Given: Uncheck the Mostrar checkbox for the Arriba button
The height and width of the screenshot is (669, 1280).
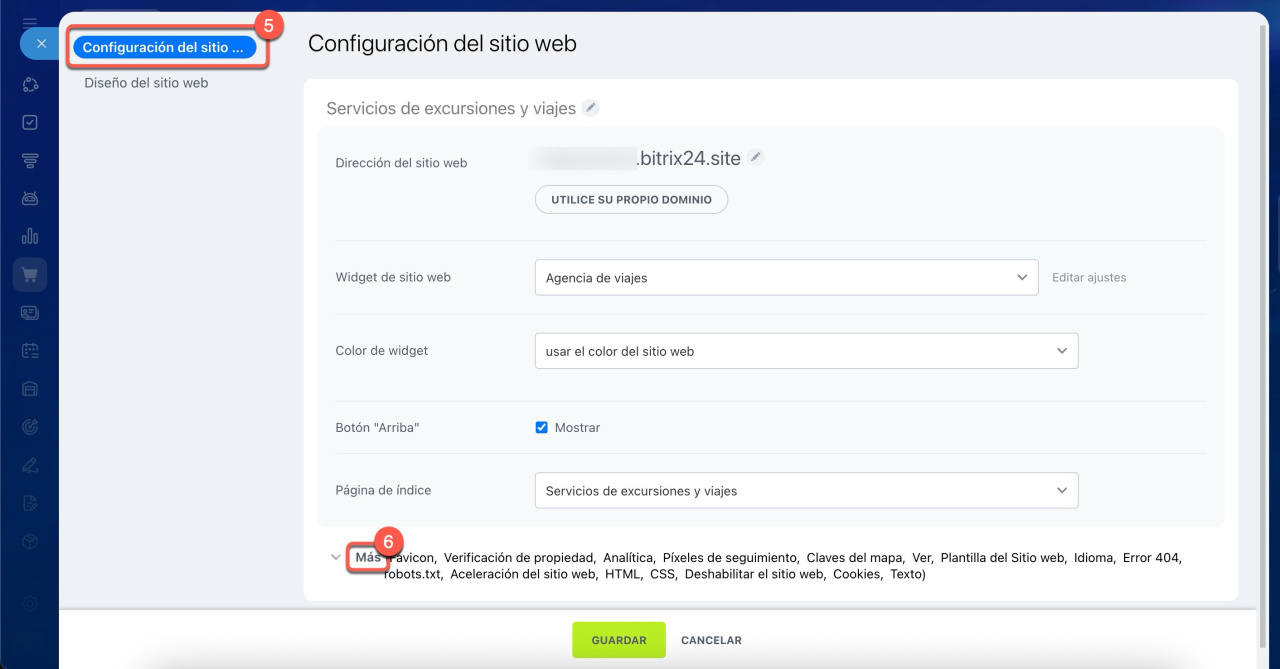Looking at the screenshot, I should pos(542,427).
